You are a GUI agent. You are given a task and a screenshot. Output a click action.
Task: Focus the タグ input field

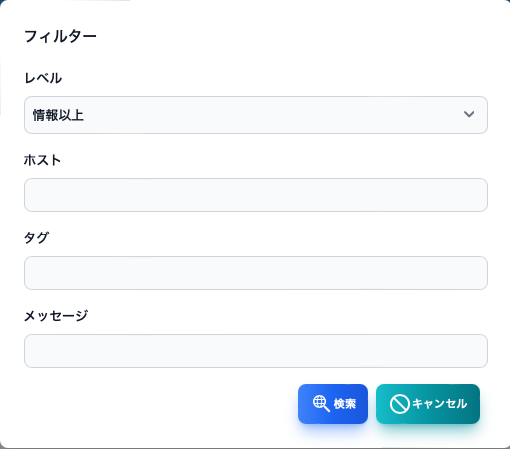[256, 273]
